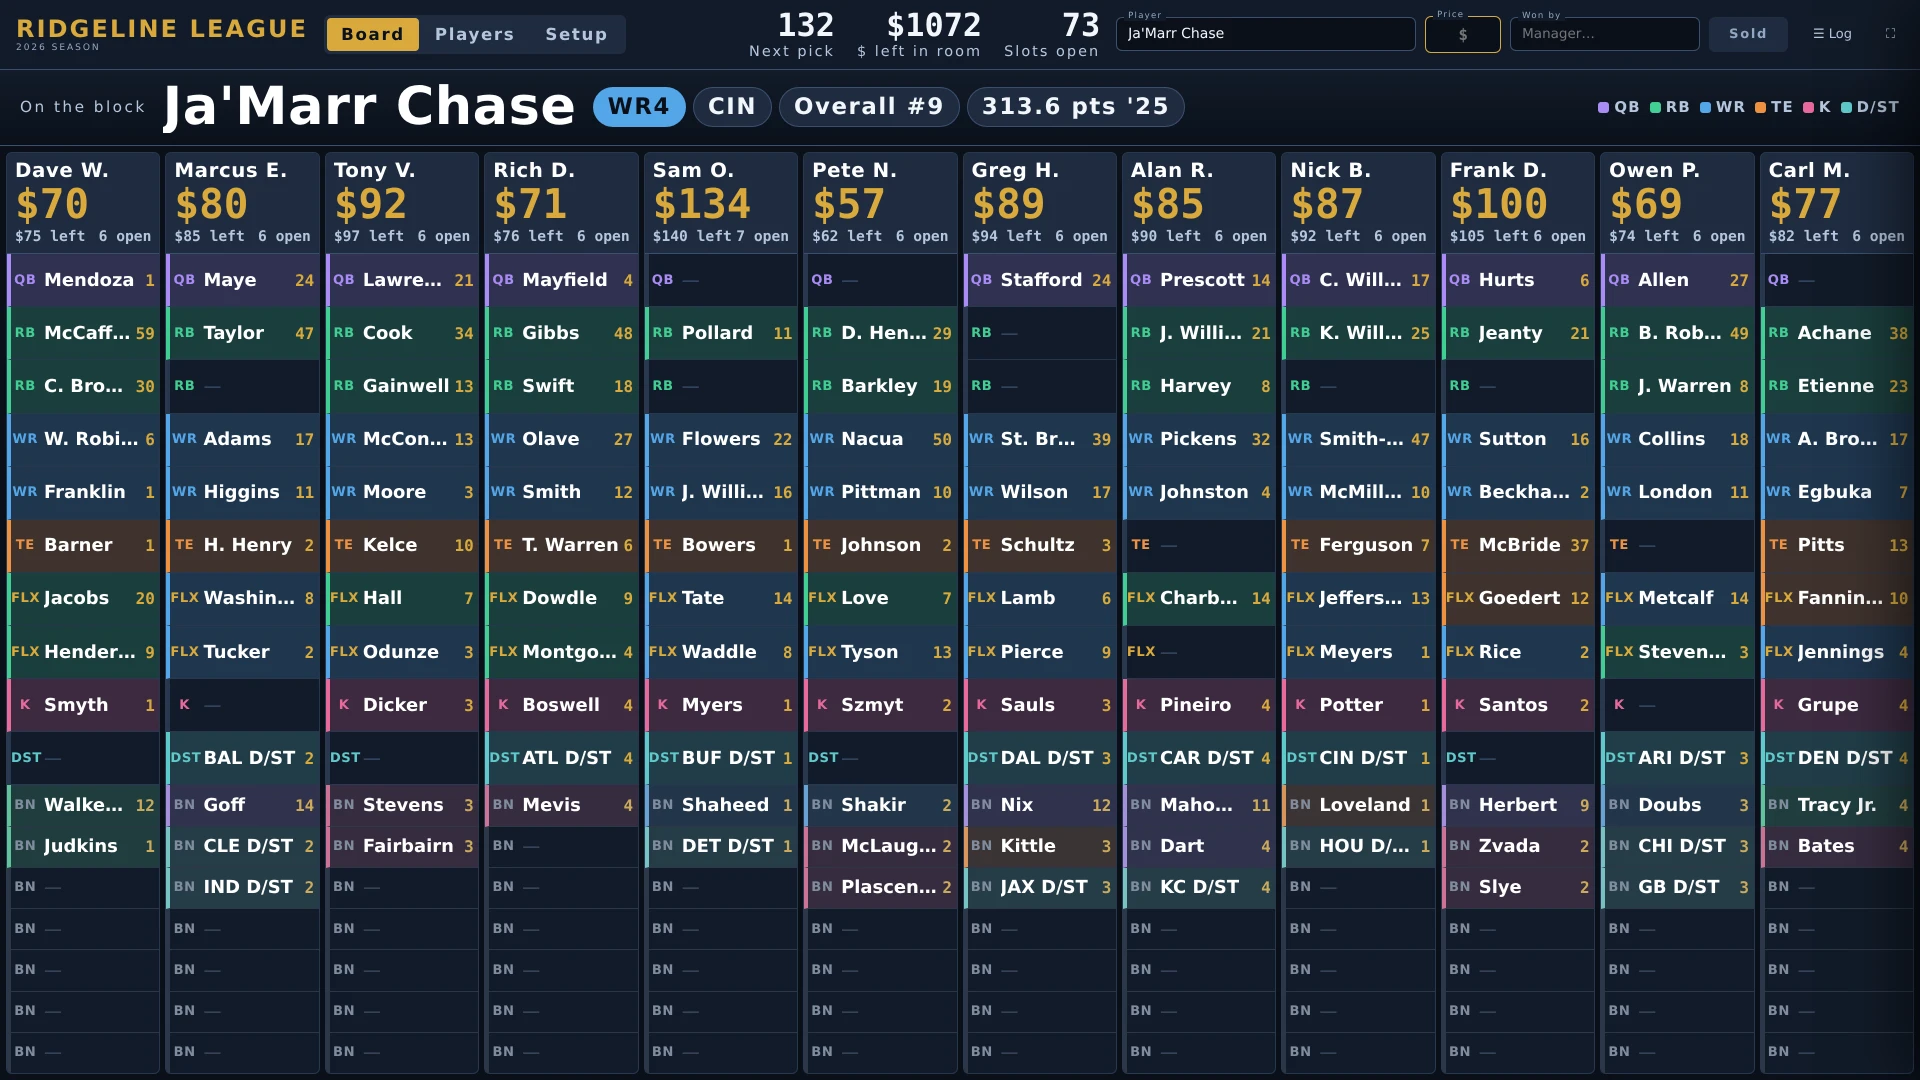Open the Log panel

(1832, 34)
